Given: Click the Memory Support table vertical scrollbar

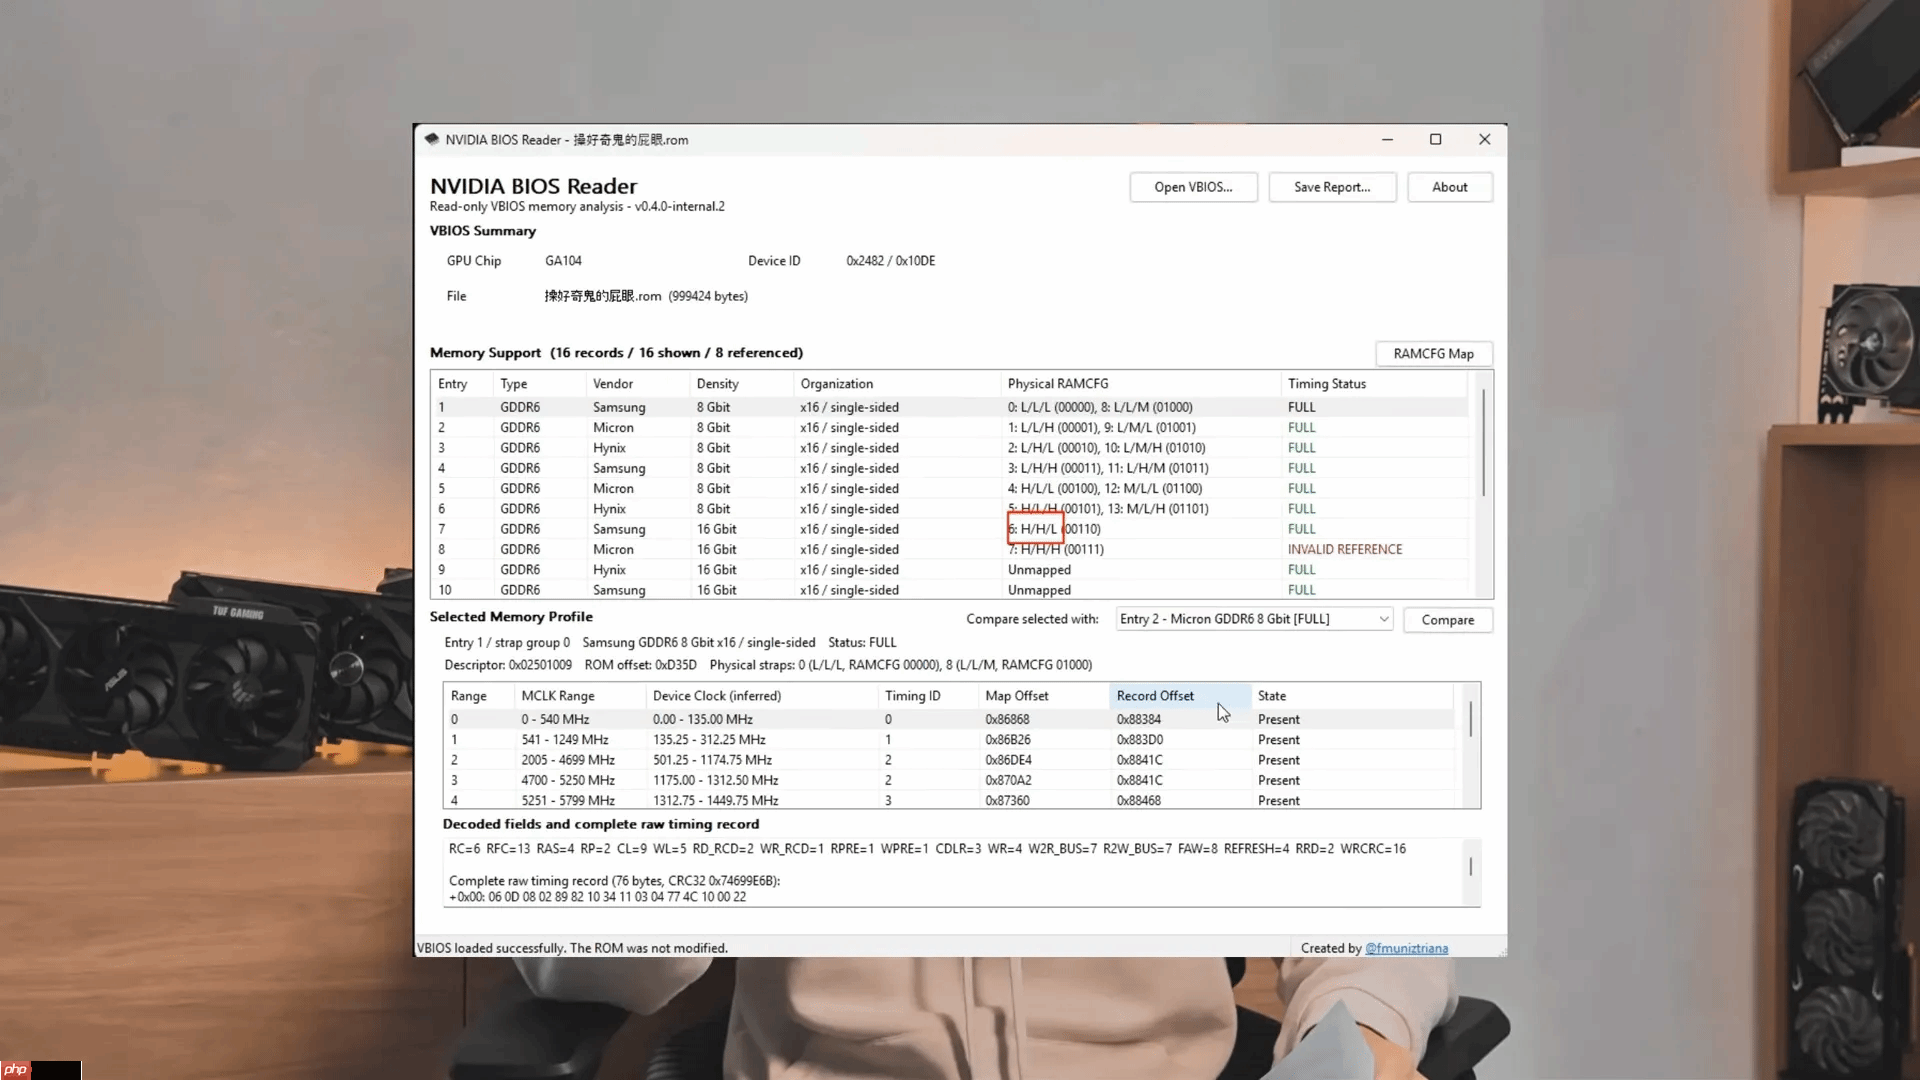Looking at the screenshot, I should point(1483,443).
